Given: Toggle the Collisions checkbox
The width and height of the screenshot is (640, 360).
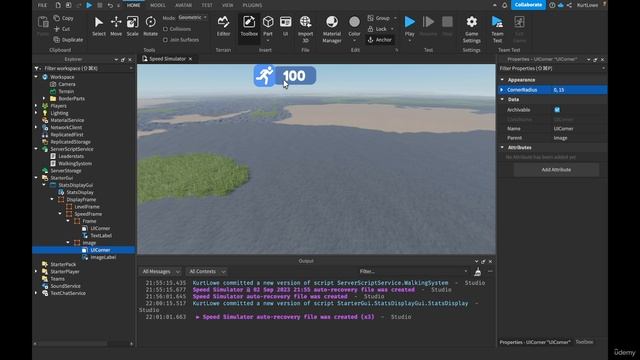Looking at the screenshot, I should pos(165,29).
